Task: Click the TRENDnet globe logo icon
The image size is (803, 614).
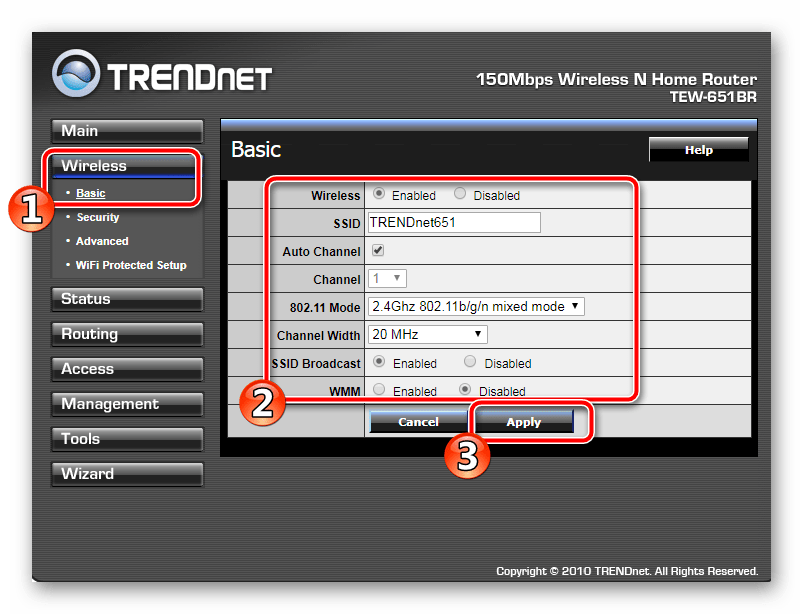Action: [x=76, y=73]
